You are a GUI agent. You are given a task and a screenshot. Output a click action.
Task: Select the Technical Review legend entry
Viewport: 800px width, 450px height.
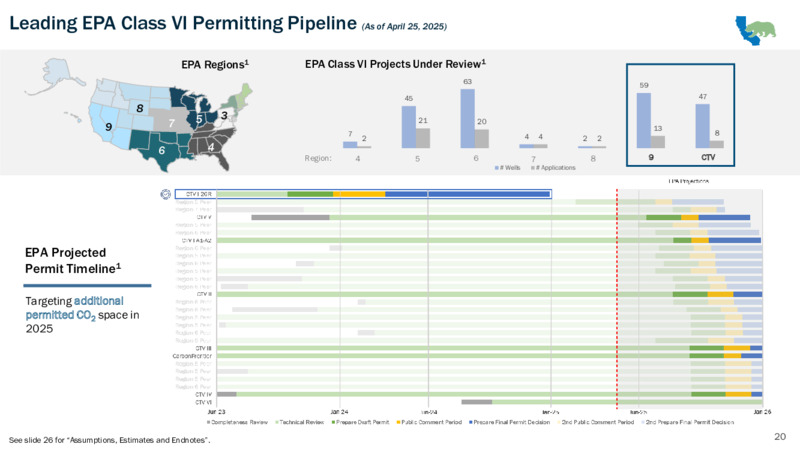[x=299, y=422]
